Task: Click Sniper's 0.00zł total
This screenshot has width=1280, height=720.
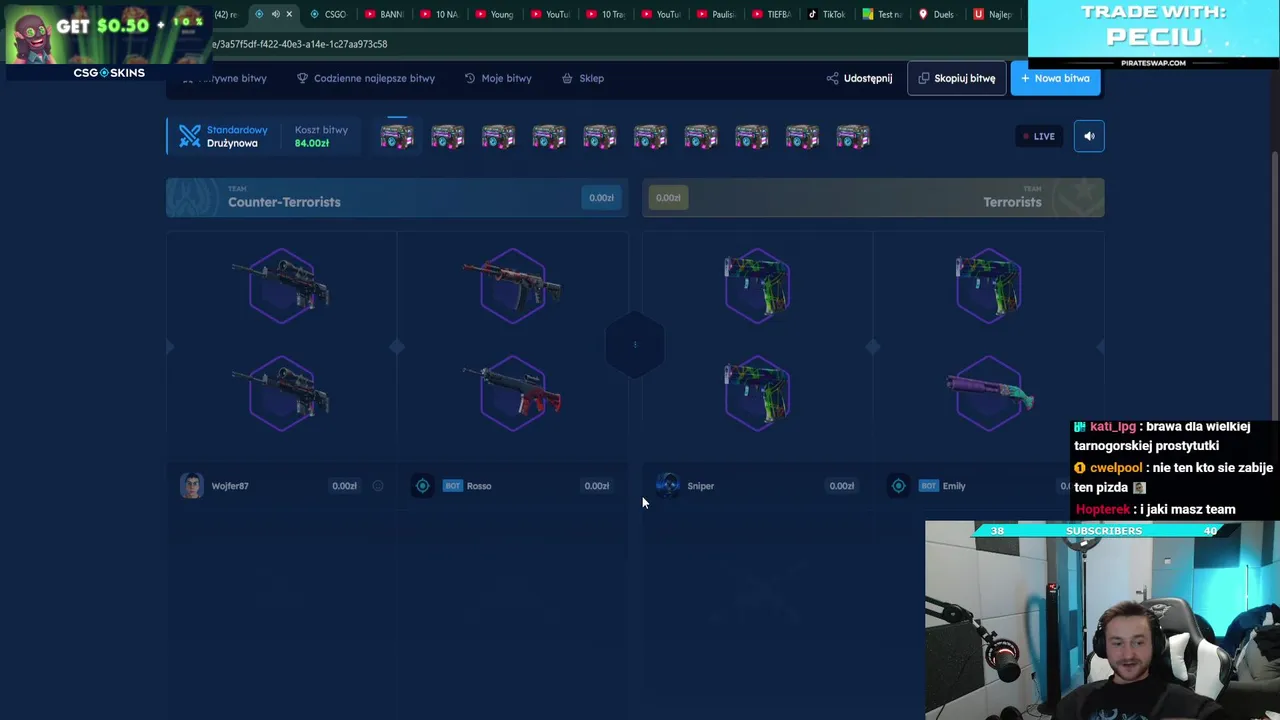Action: pos(842,486)
